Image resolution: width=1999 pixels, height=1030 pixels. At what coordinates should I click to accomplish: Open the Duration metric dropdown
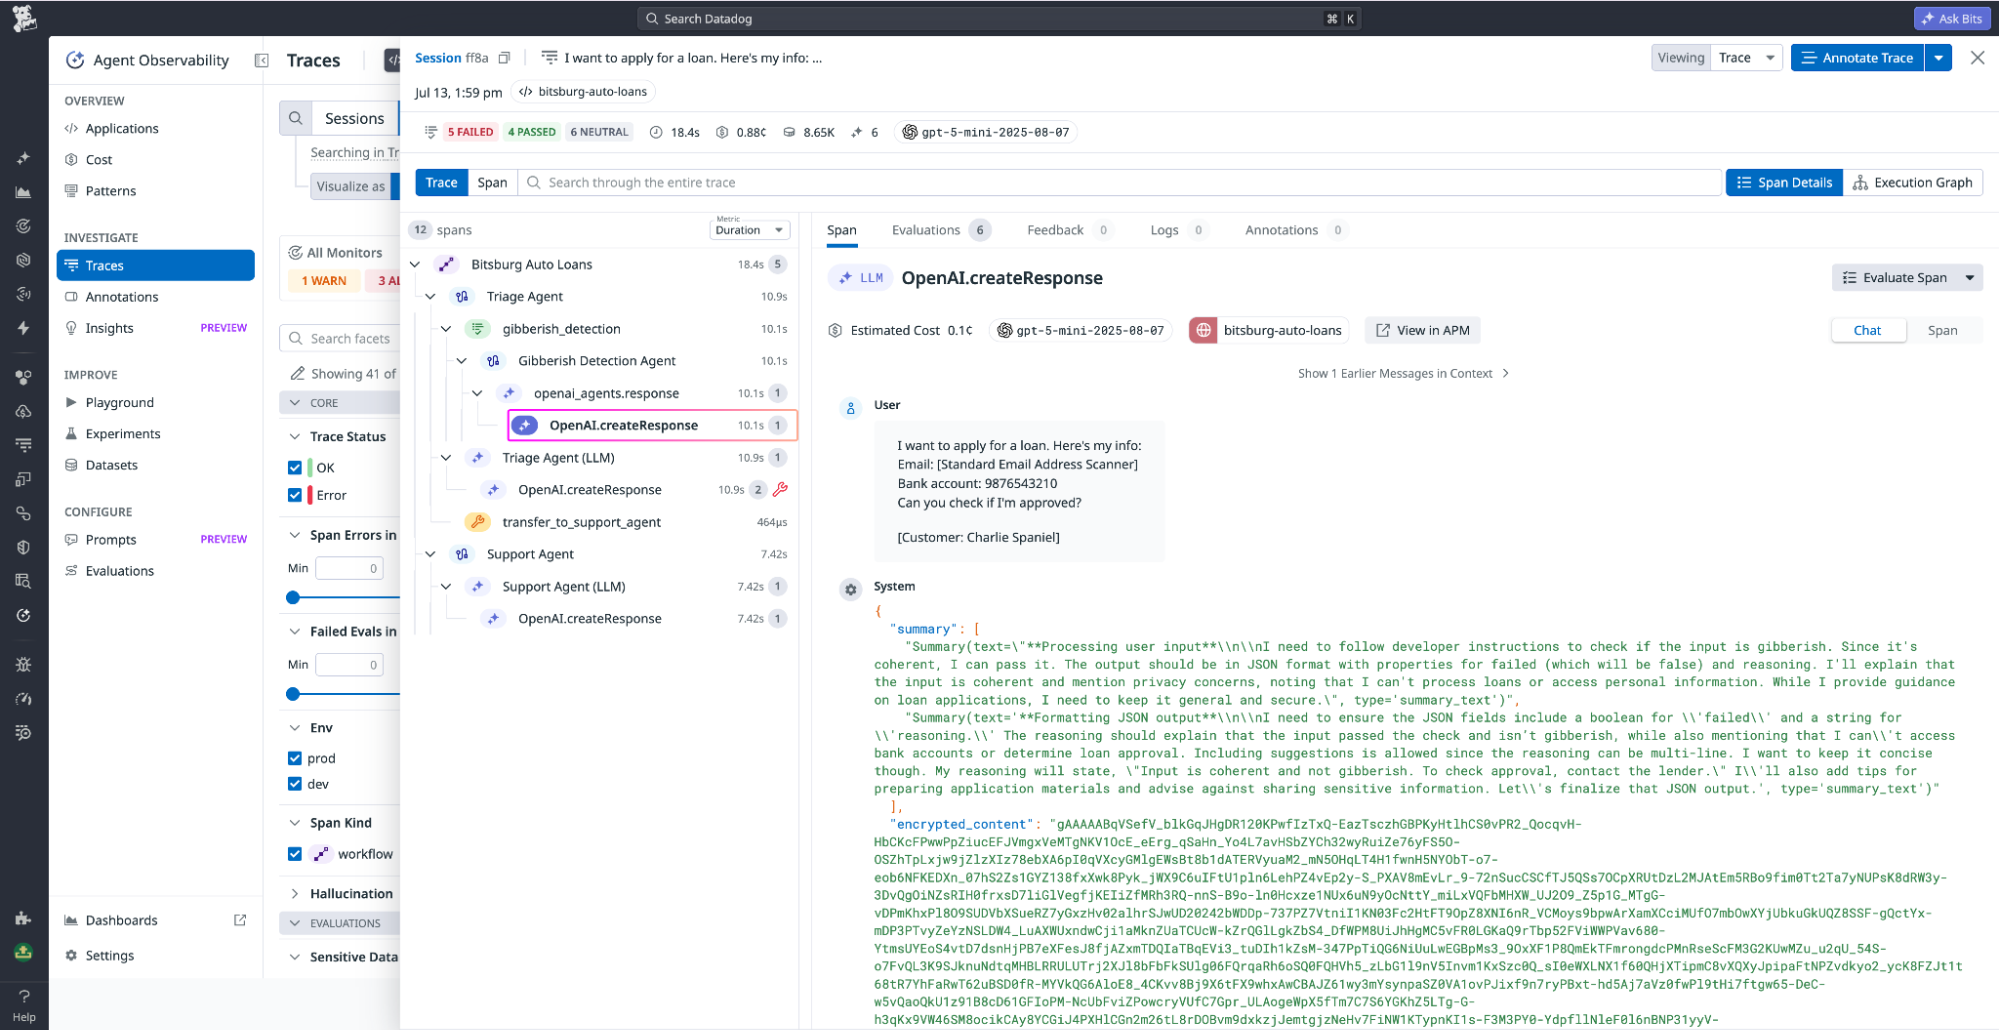pyautogui.click(x=750, y=229)
